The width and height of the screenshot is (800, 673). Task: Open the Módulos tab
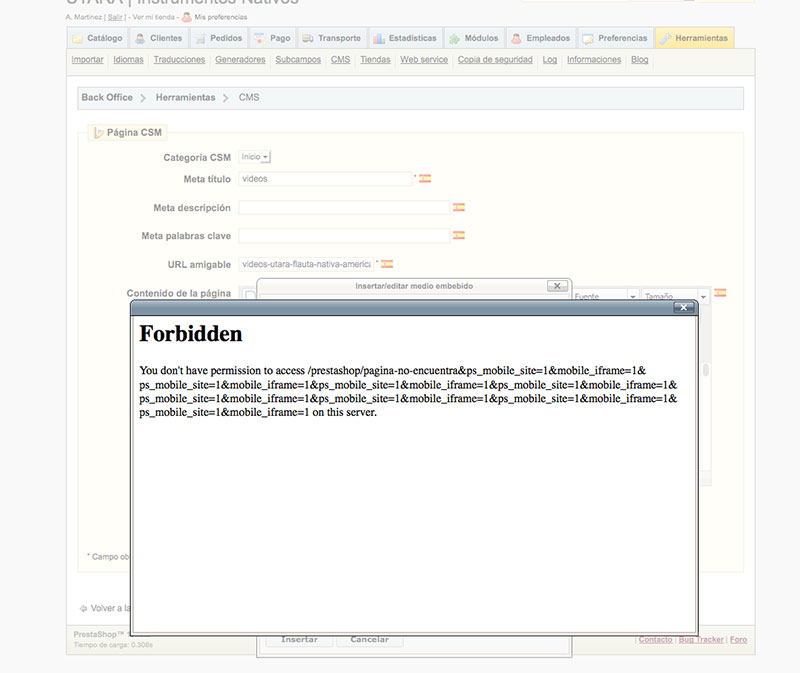coord(474,38)
